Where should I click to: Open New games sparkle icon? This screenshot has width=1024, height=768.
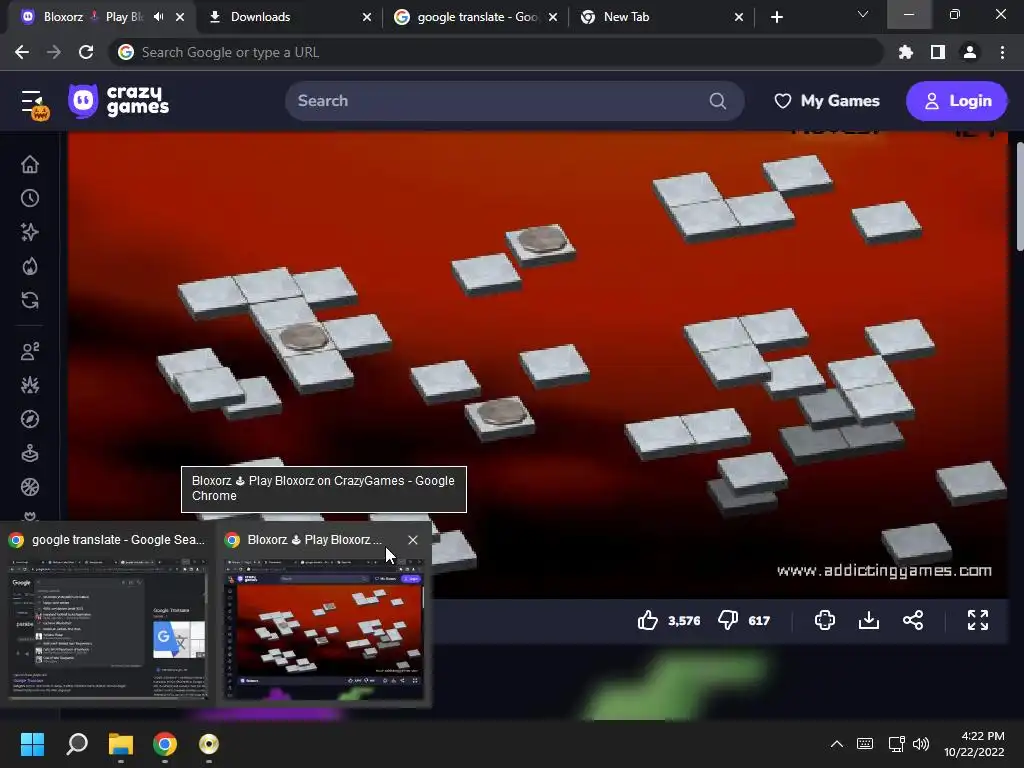point(30,232)
